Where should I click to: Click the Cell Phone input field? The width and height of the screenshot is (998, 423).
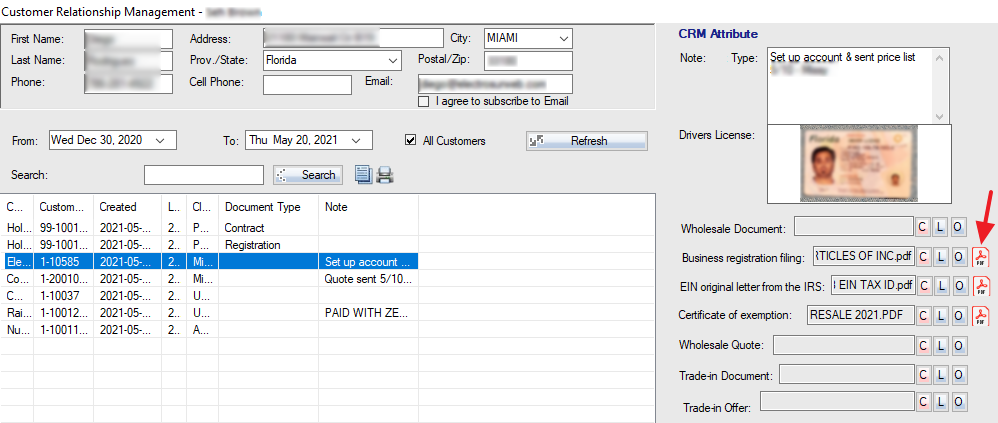coord(307,85)
